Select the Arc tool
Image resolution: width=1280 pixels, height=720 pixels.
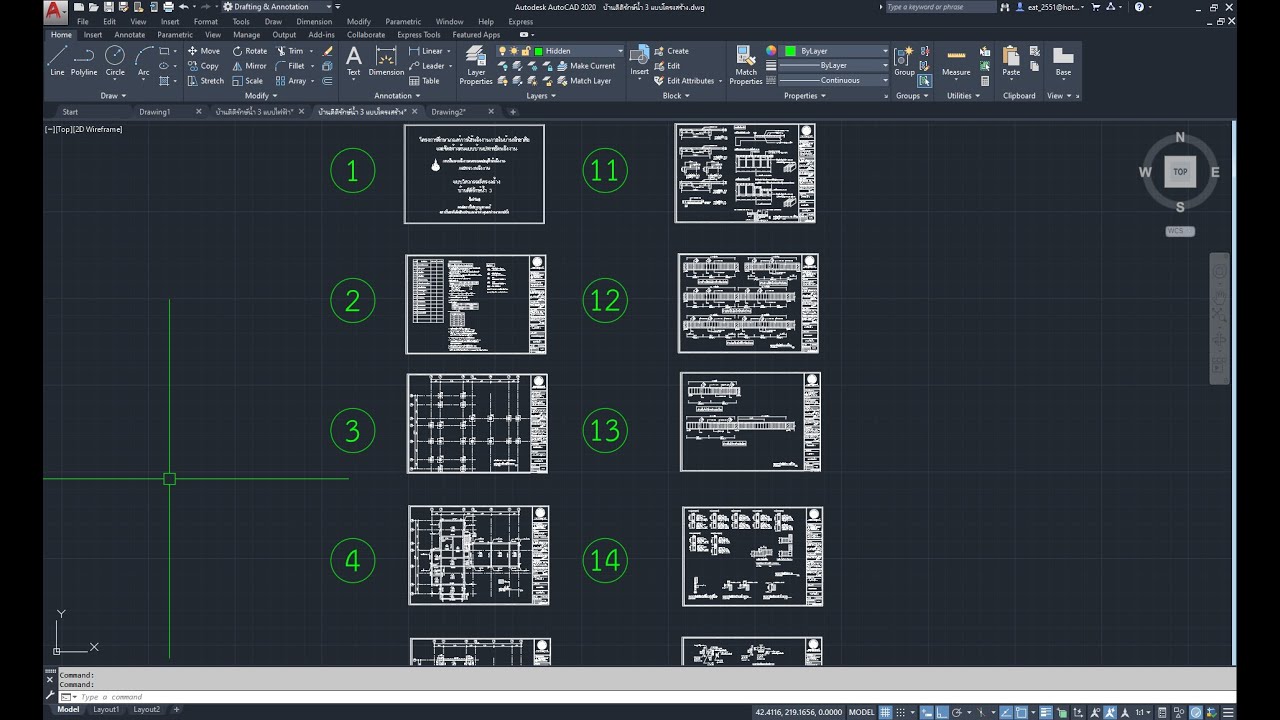pos(143,60)
